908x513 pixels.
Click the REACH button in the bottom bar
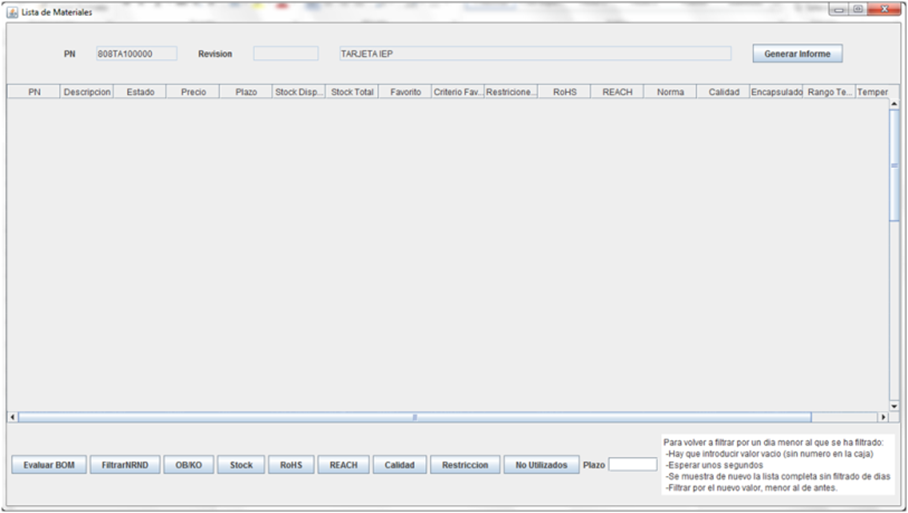[x=343, y=465]
